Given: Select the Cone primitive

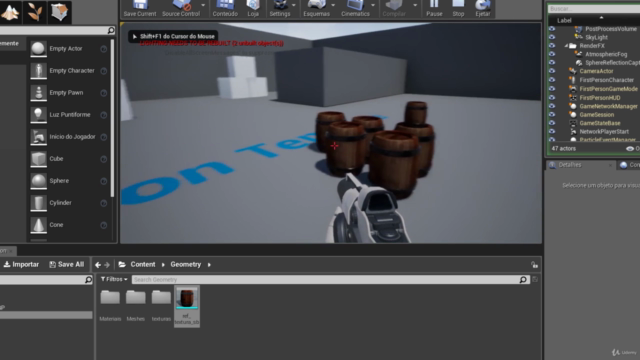Looking at the screenshot, I should [x=69, y=225].
